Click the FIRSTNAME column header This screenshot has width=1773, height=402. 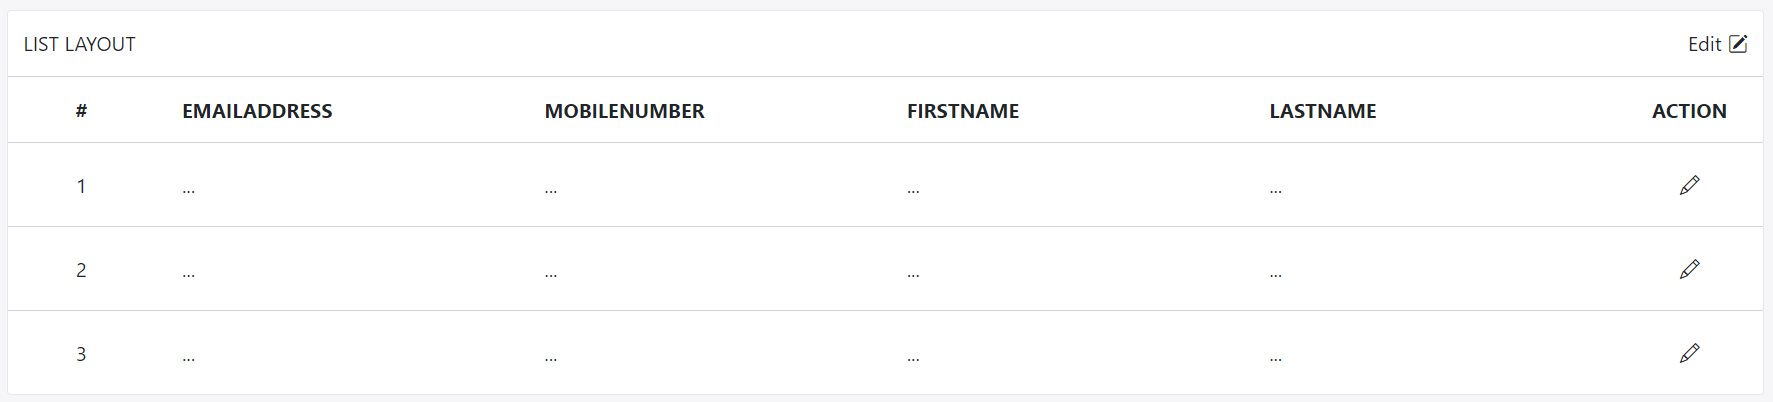962,111
